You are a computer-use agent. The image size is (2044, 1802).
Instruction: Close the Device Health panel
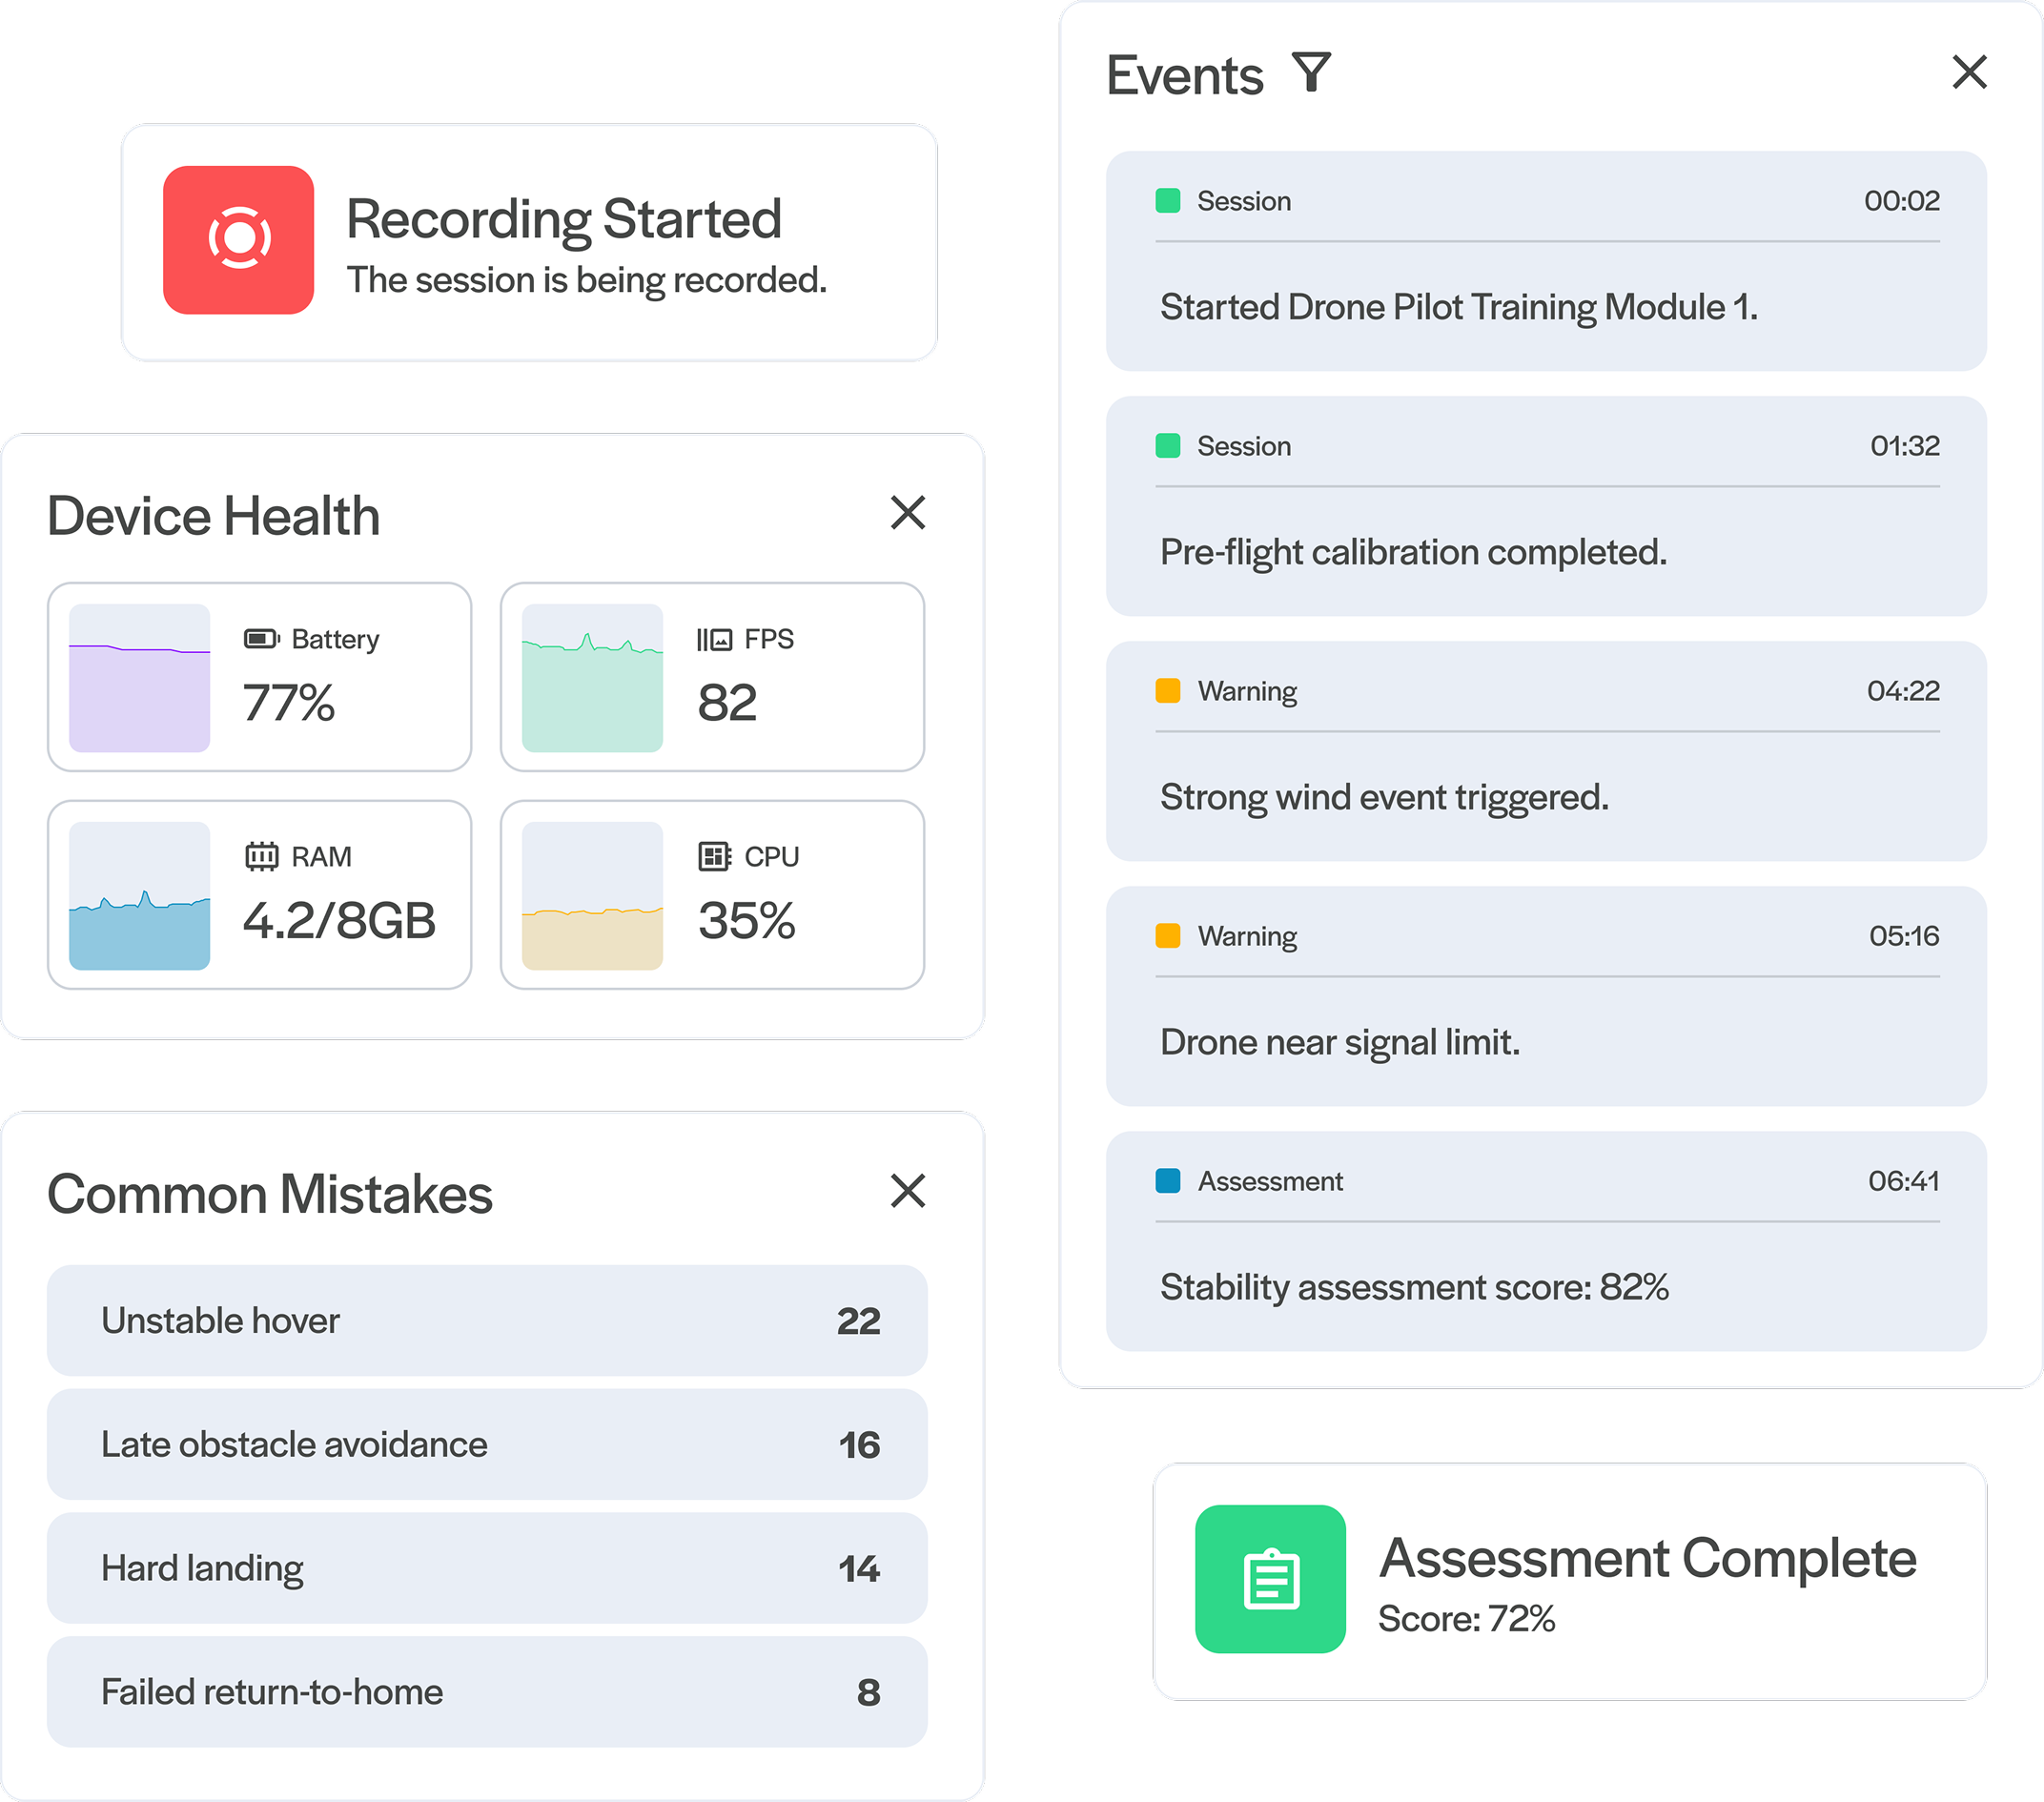(907, 513)
